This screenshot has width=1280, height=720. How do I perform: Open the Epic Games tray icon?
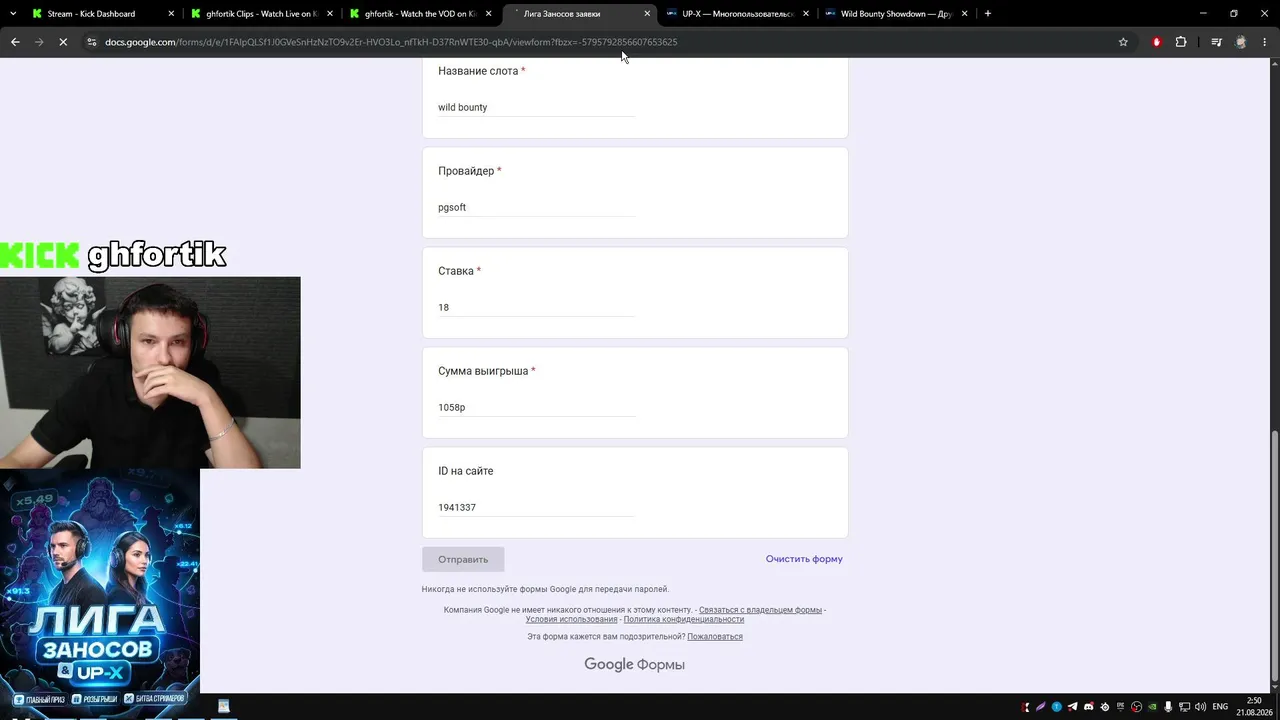[1121, 707]
